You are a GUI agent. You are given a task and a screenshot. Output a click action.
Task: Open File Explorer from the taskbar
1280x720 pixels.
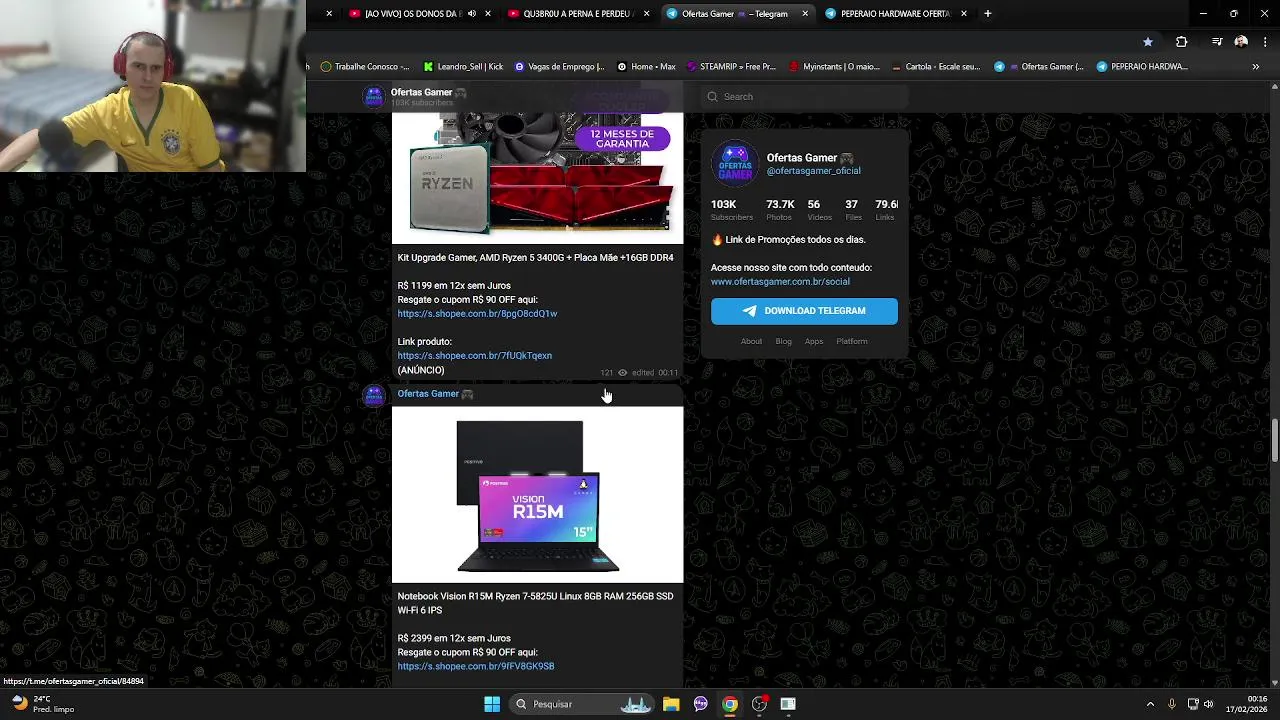(671, 704)
